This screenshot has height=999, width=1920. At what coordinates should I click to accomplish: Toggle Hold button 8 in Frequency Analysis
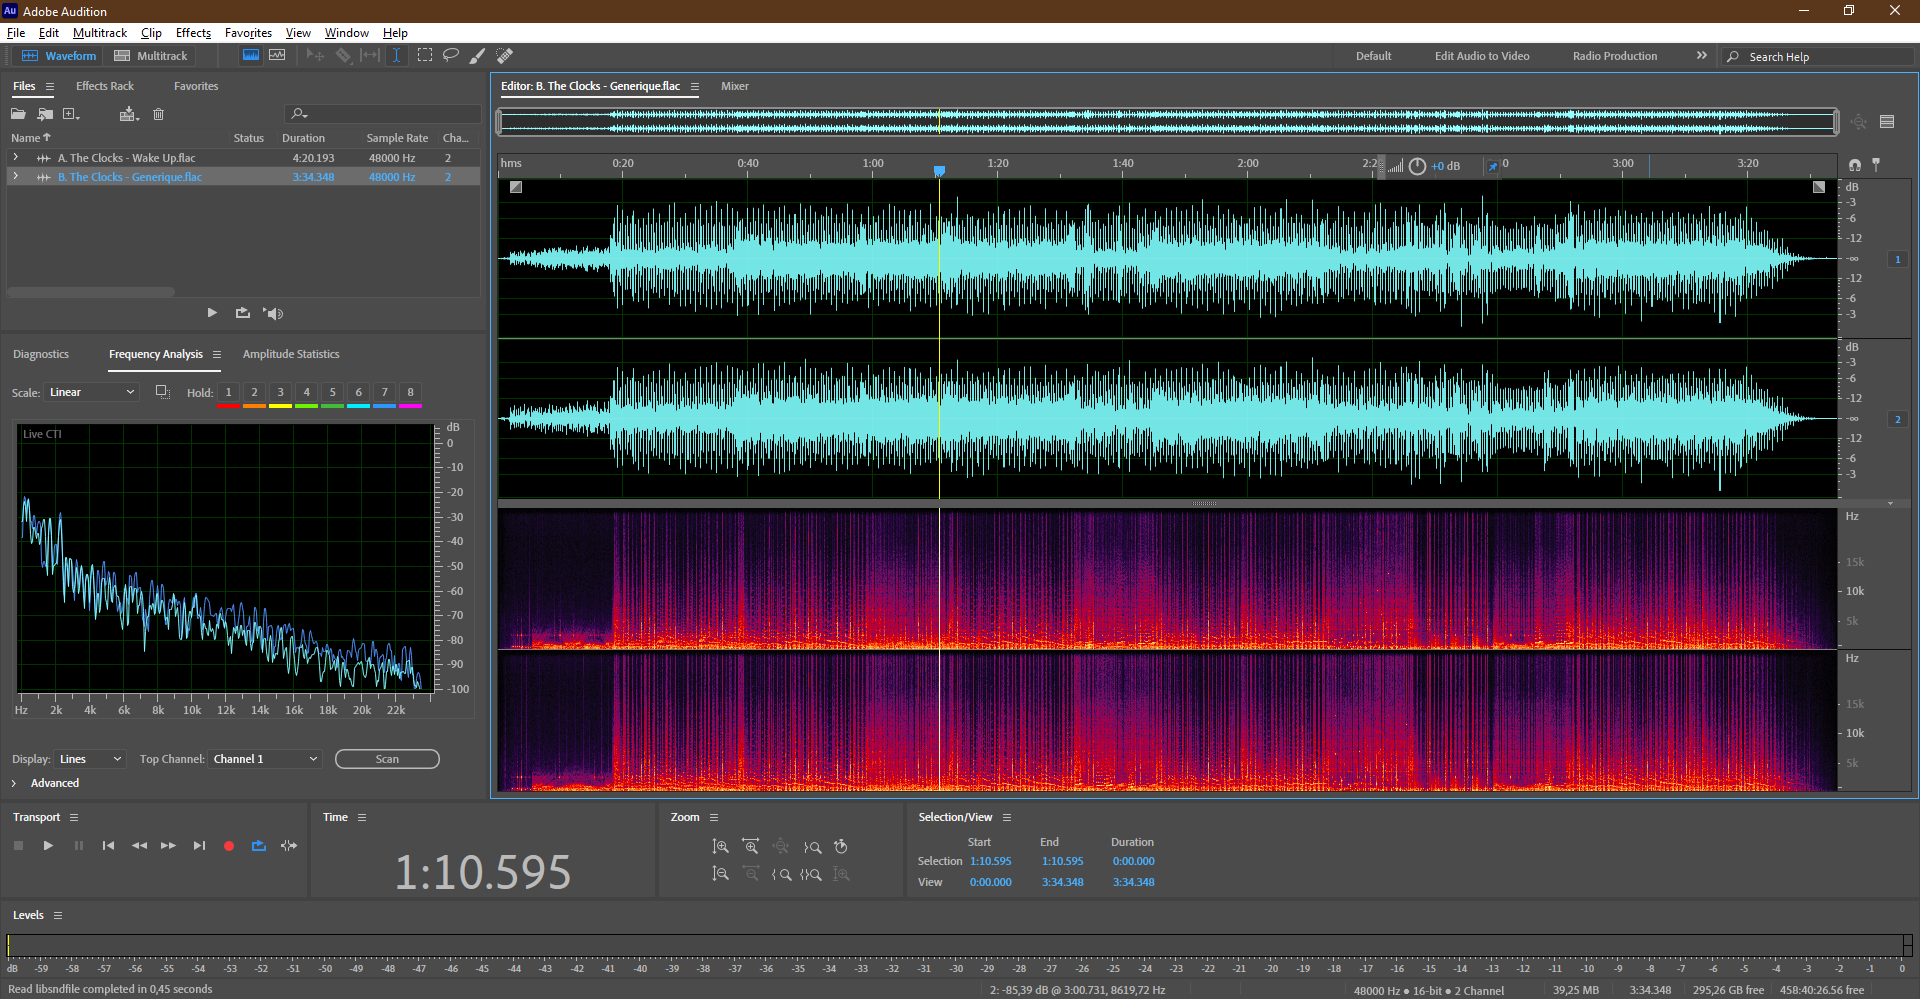click(411, 393)
